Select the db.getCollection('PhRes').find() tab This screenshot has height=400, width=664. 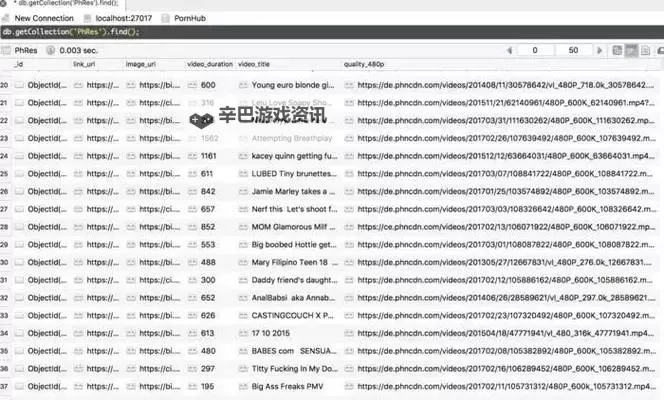coord(70,4)
